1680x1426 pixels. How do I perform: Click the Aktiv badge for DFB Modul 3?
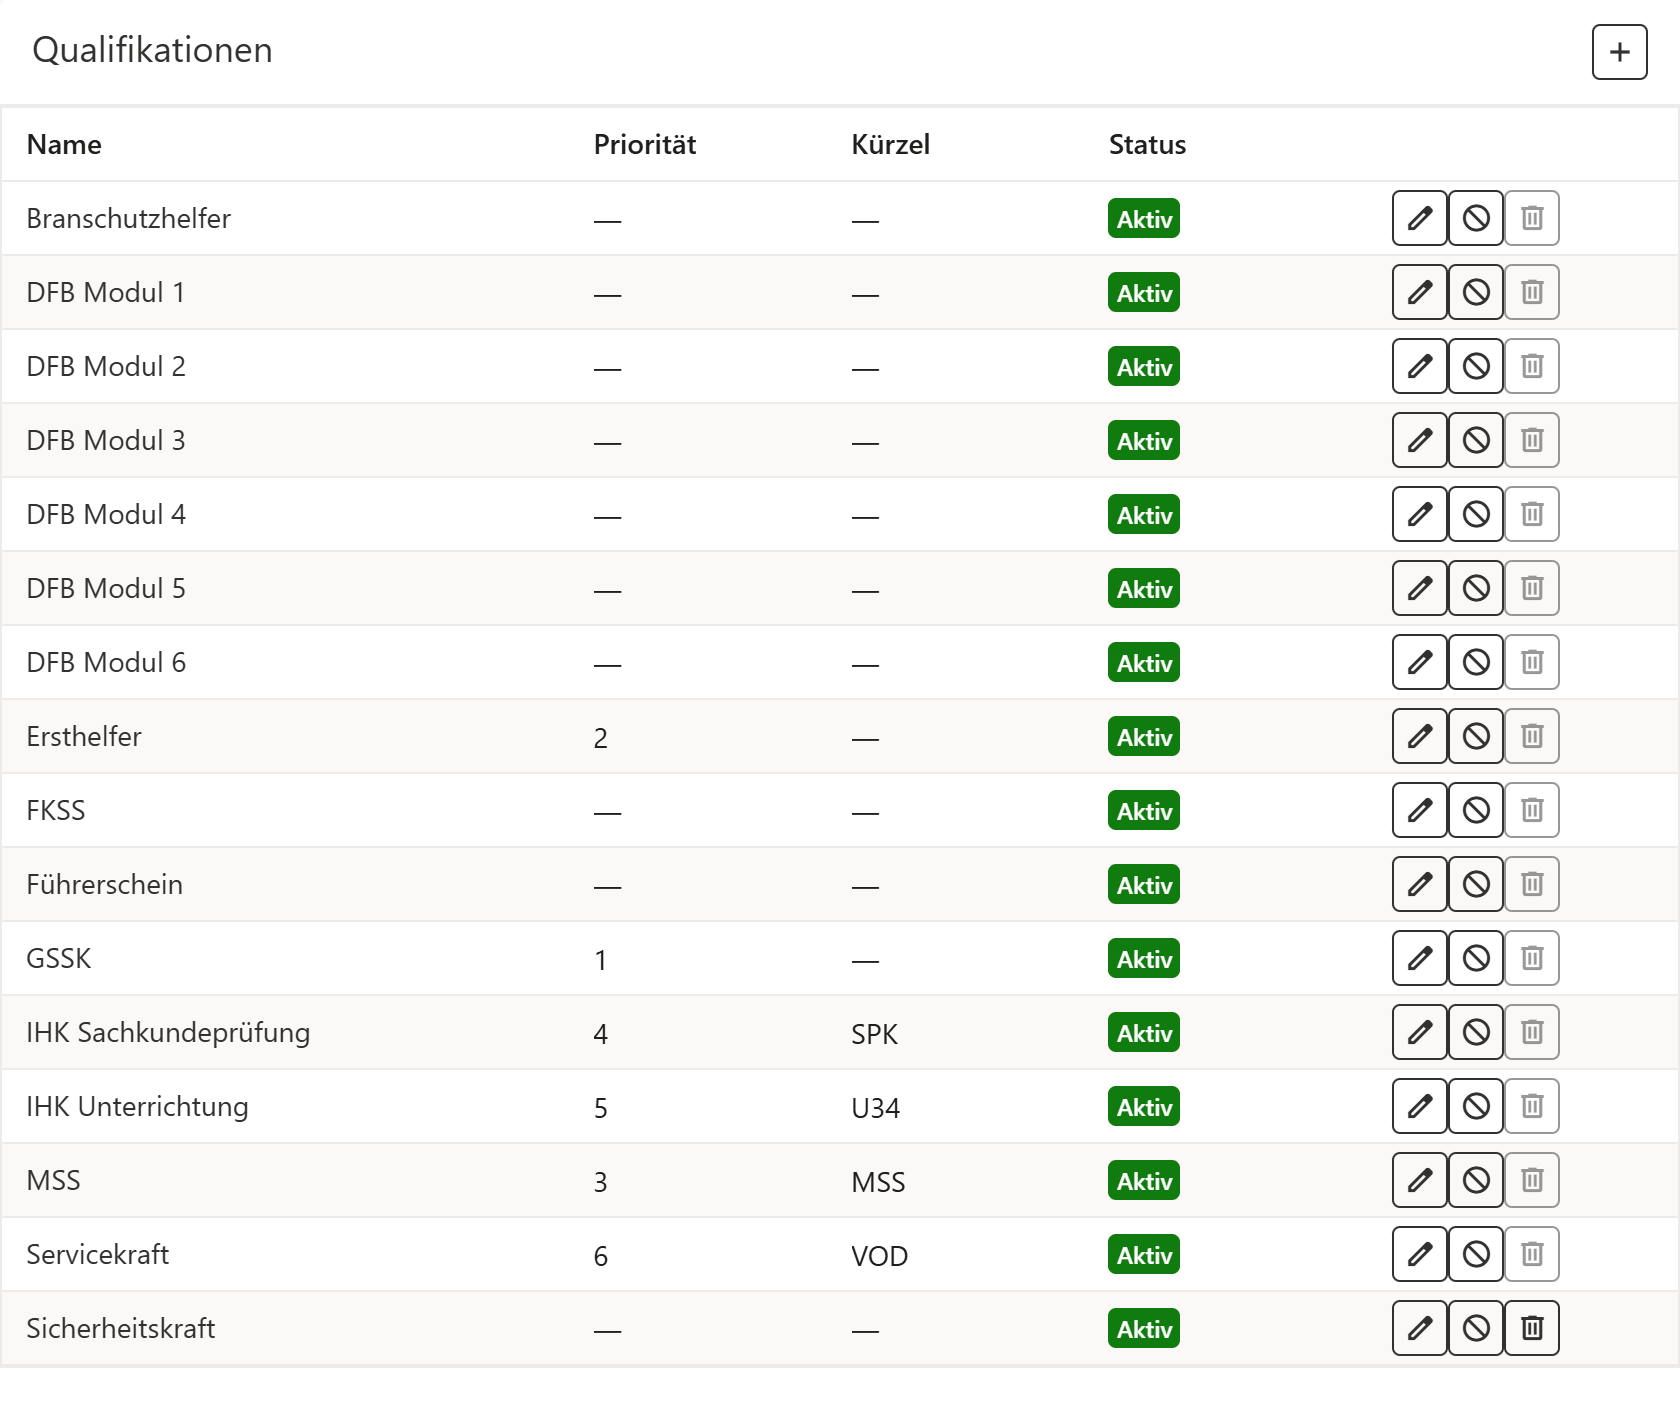coord(1144,441)
